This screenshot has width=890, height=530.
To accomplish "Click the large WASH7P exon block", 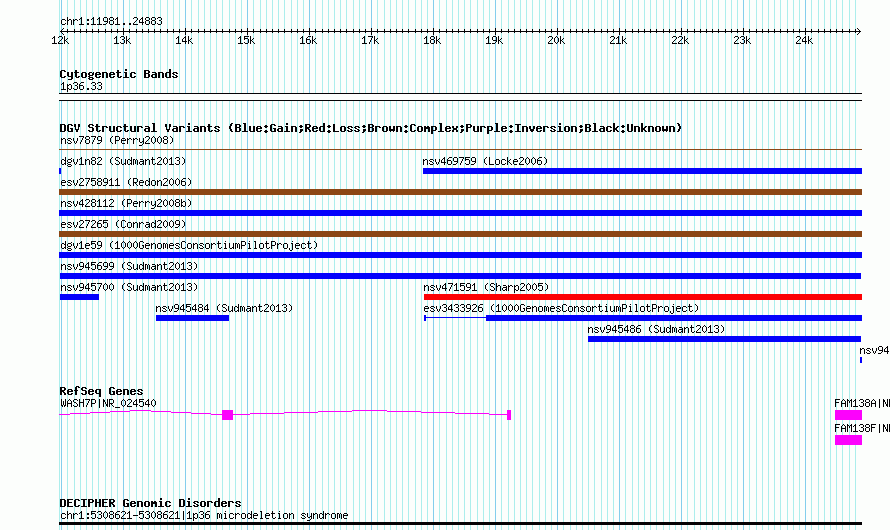I will [228, 415].
